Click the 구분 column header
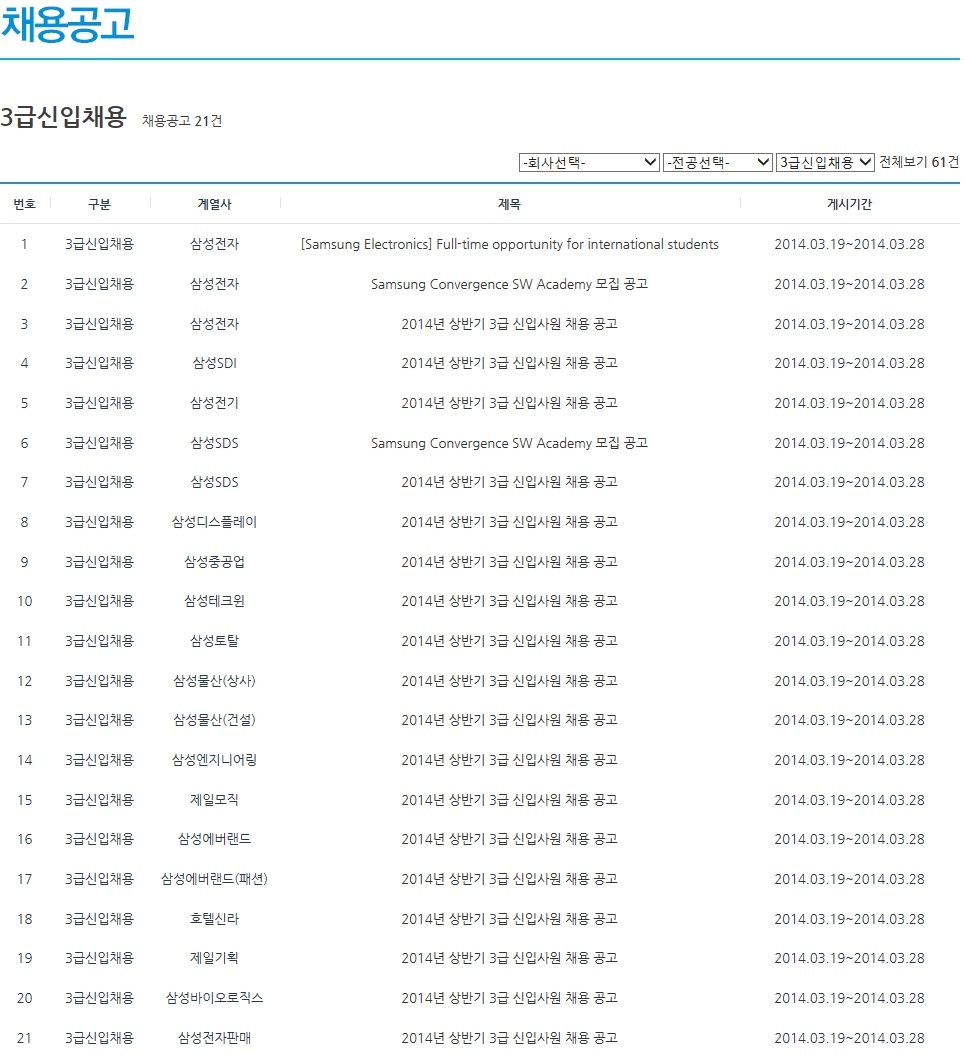This screenshot has width=964, height=1056. tap(100, 204)
